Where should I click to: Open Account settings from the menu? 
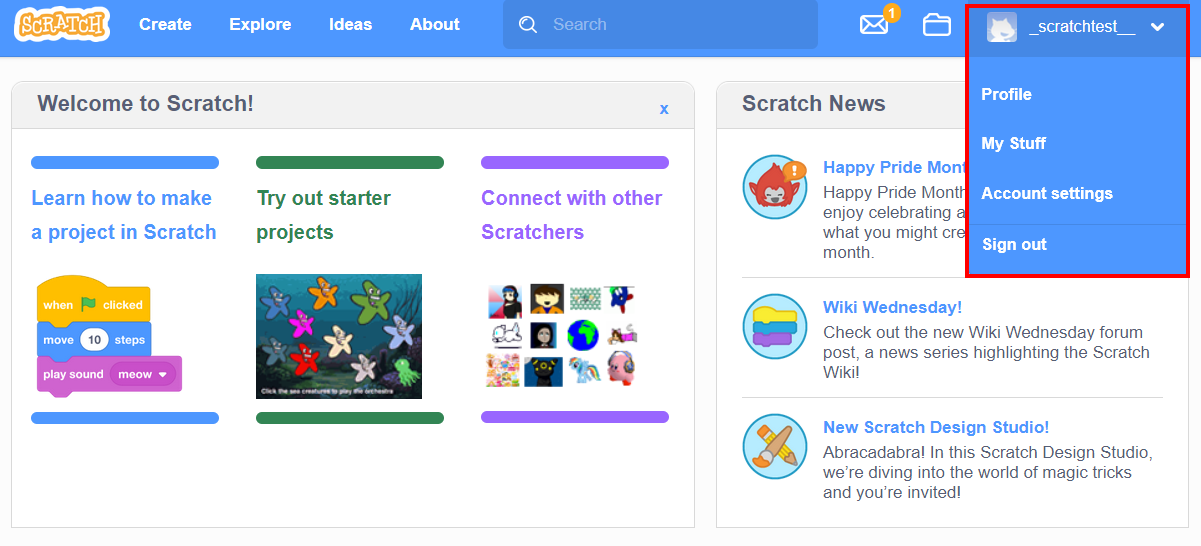[1046, 193]
